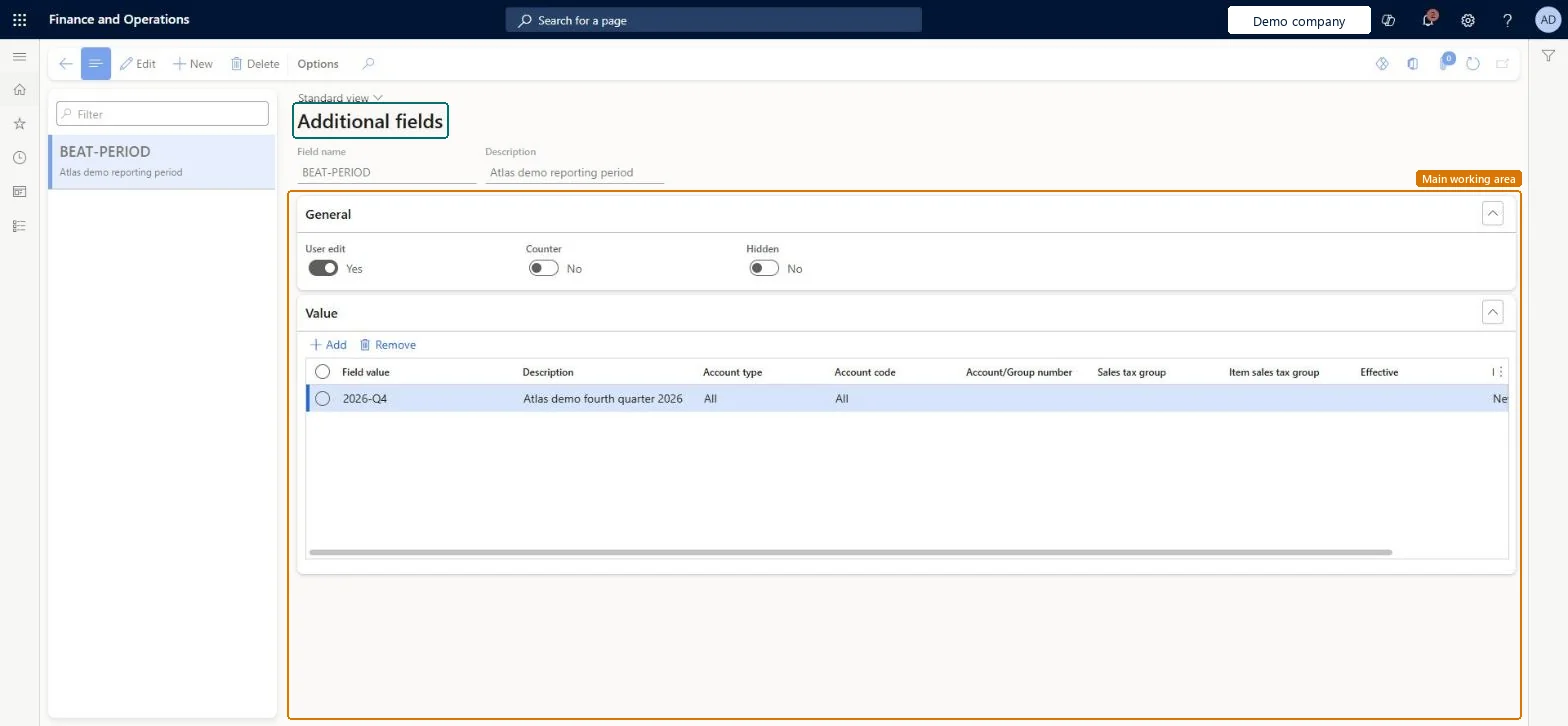Remove the selected value row
1568x726 pixels.
(x=388, y=345)
